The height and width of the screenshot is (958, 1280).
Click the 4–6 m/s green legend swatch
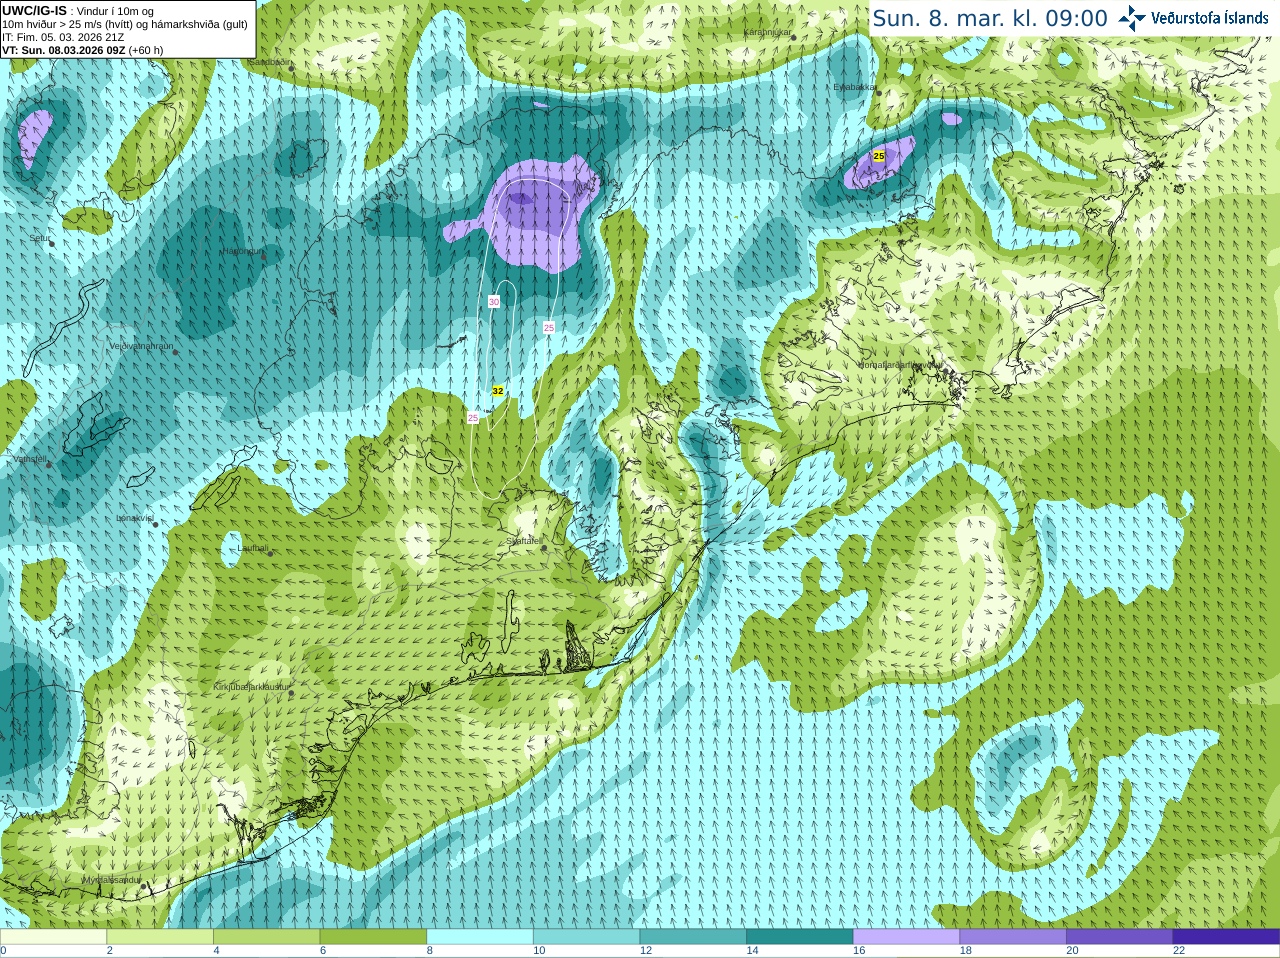pyautogui.click(x=266, y=937)
